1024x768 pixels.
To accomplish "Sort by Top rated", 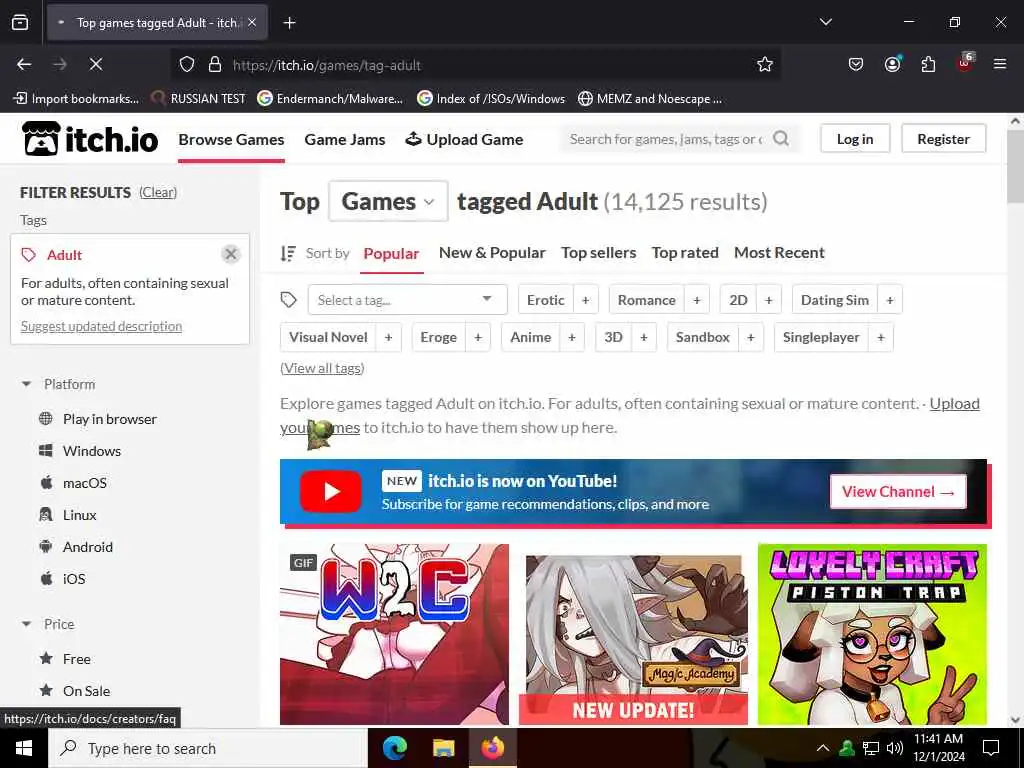I will [x=685, y=252].
